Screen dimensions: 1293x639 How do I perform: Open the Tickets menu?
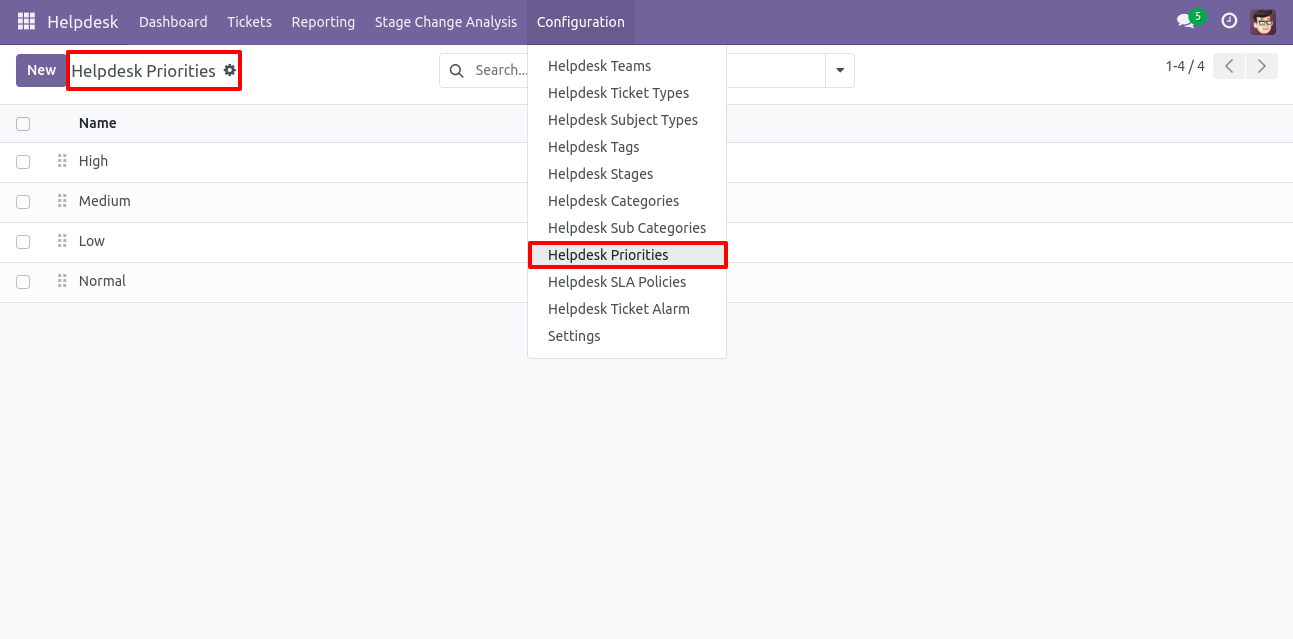(x=249, y=22)
